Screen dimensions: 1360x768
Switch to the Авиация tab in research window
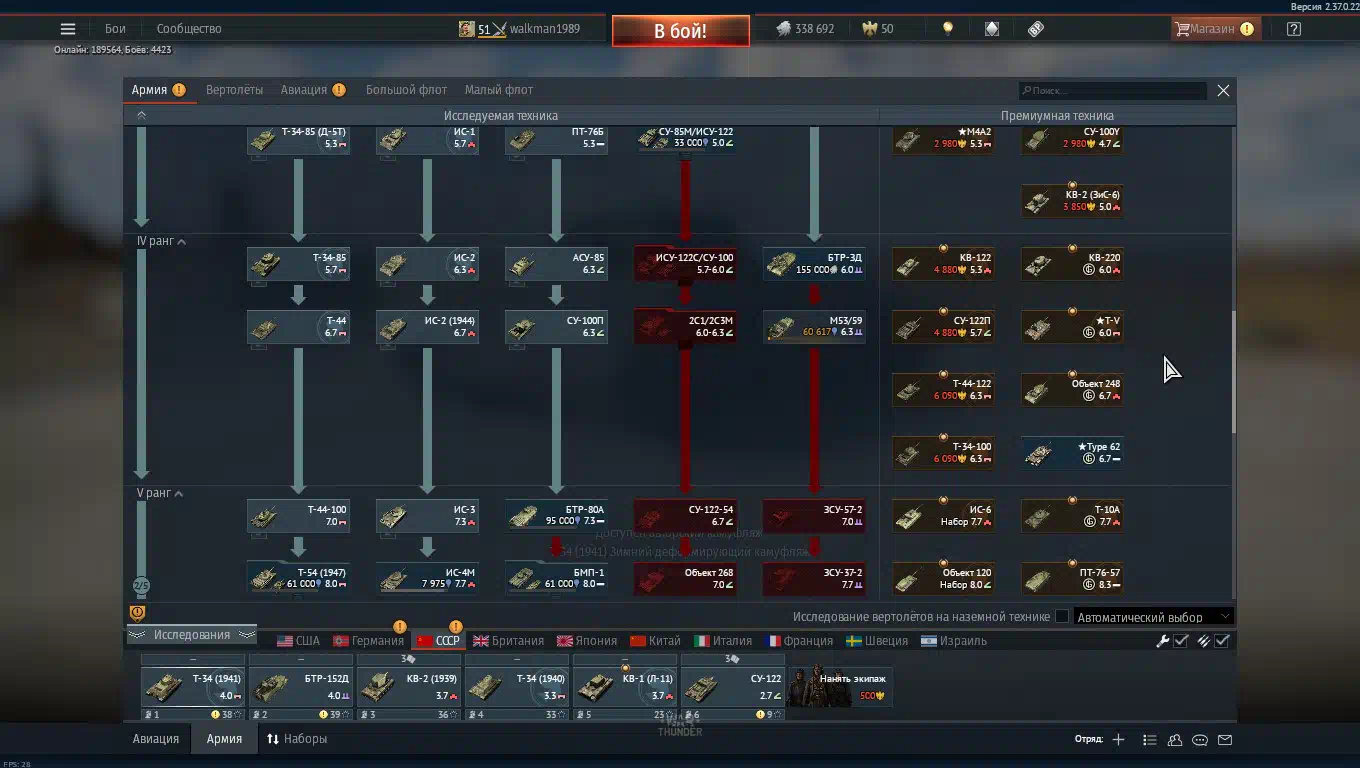click(313, 90)
